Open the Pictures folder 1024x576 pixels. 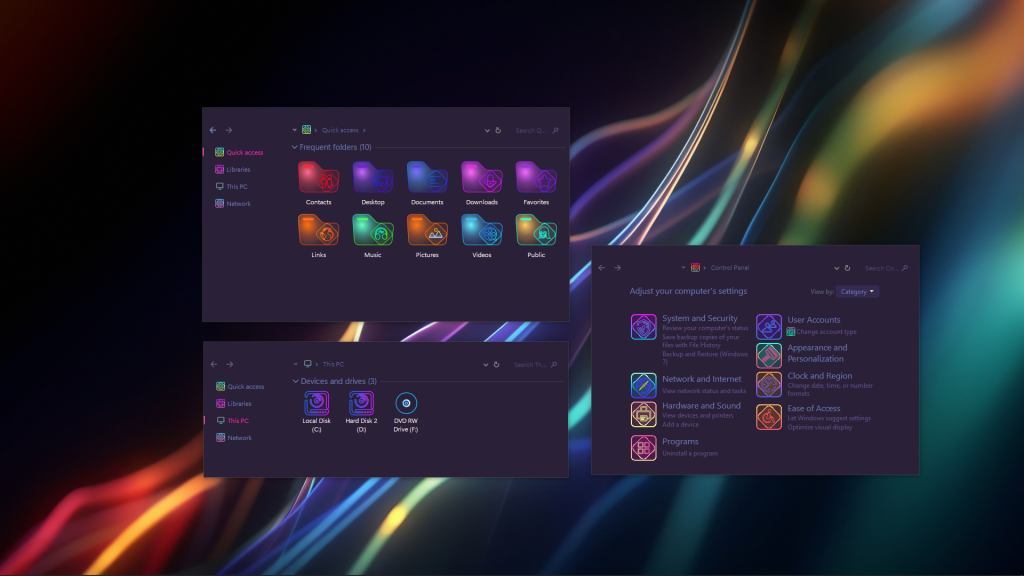point(427,232)
